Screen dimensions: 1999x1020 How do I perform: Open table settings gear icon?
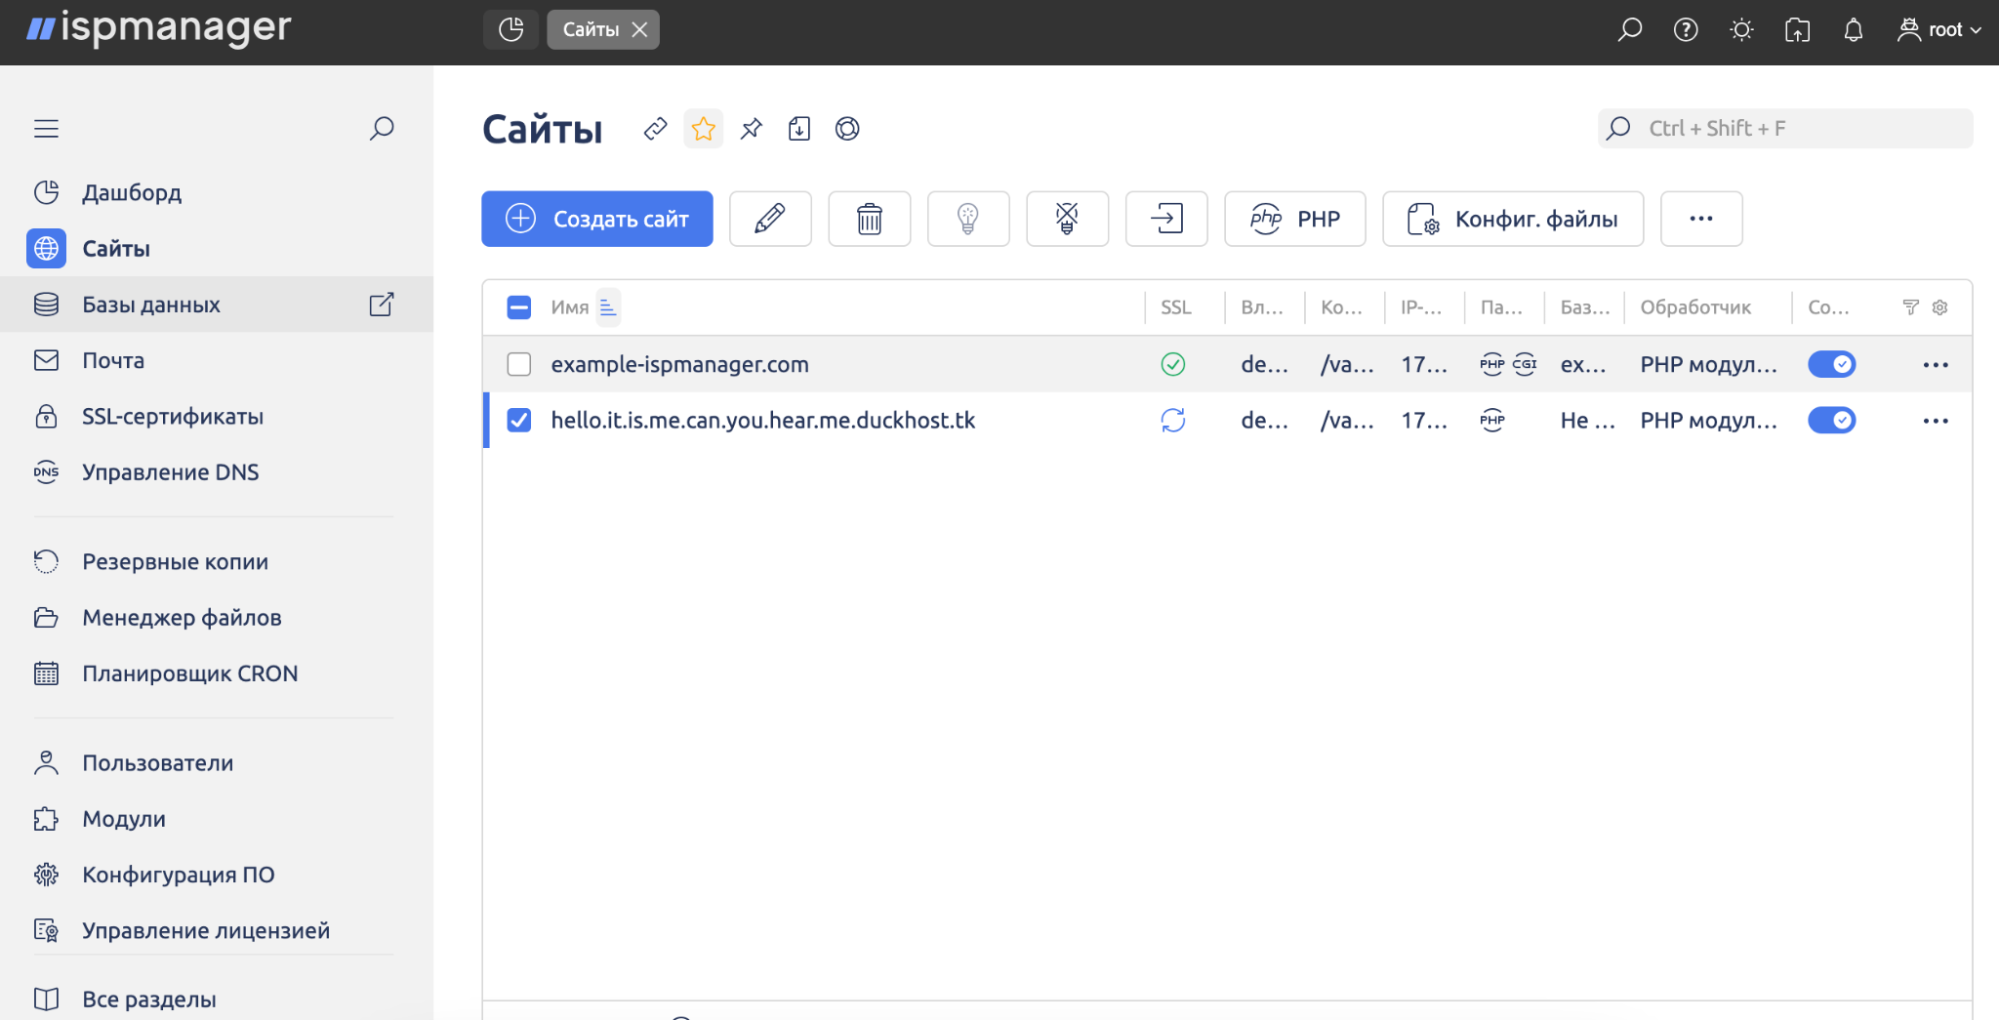1940,308
